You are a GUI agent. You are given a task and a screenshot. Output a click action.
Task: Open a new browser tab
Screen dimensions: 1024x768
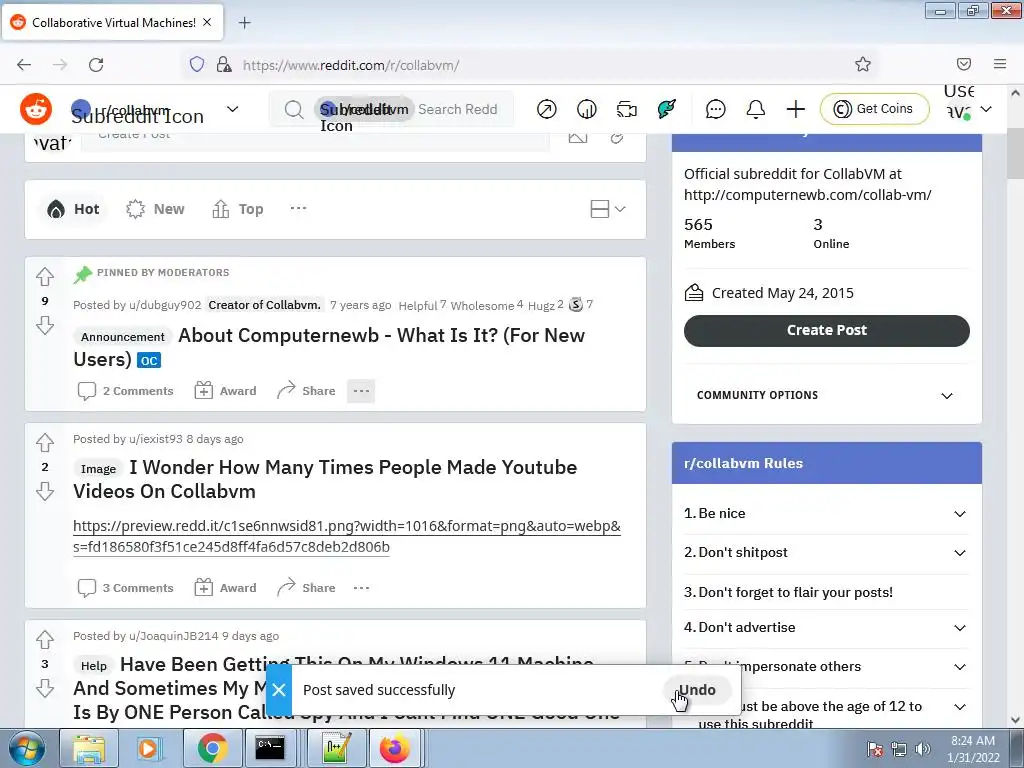point(244,23)
